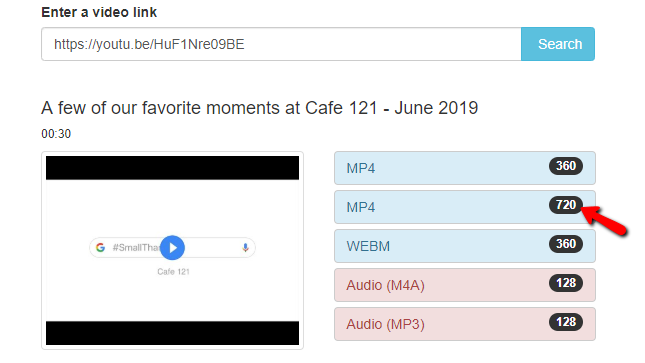Click the 128 badge on Audio (MP3) row
Image resolution: width=645 pixels, height=363 pixels.
tap(566, 322)
